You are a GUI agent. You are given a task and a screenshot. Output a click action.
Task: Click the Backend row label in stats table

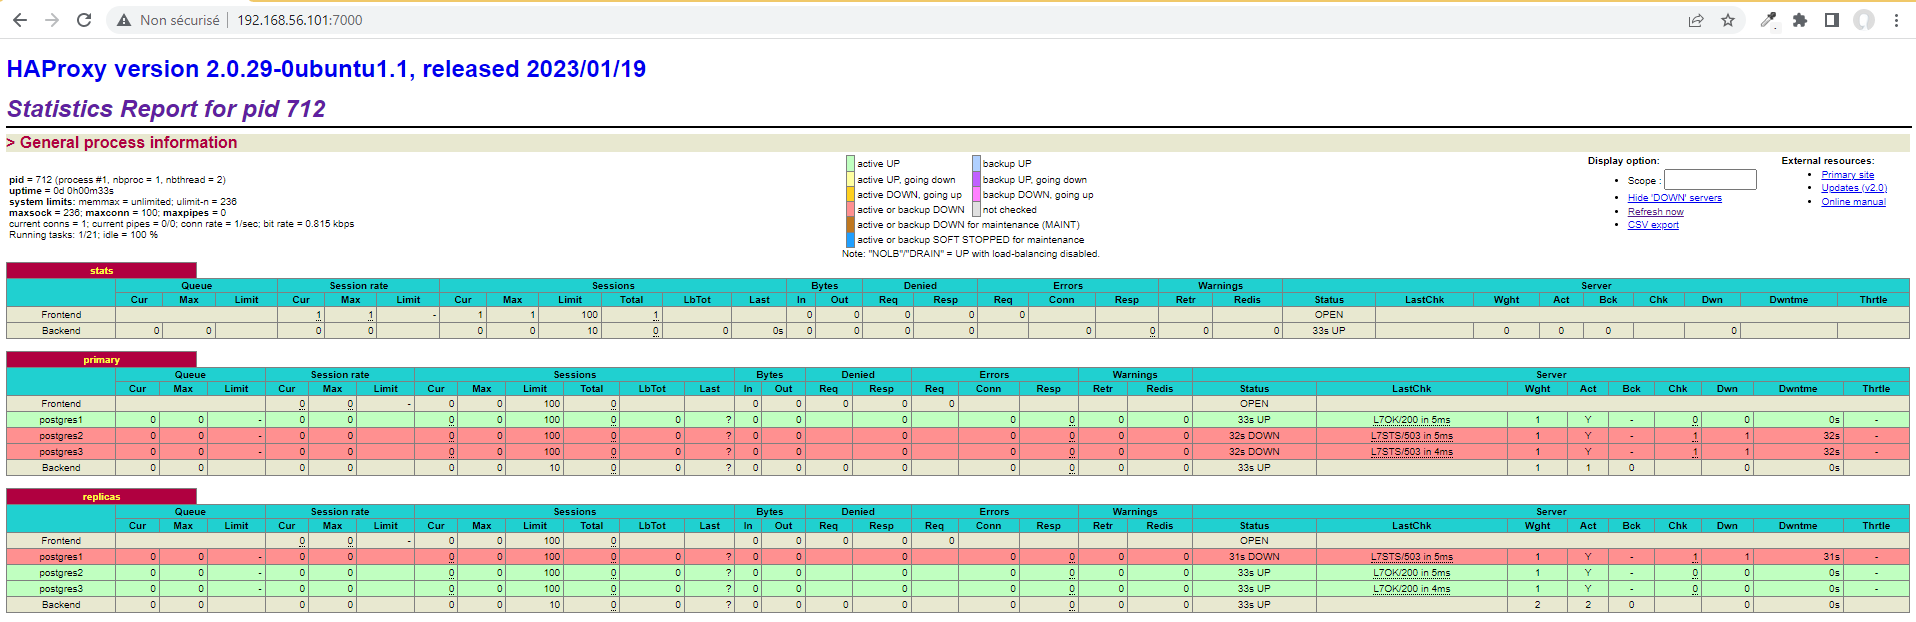(x=61, y=331)
